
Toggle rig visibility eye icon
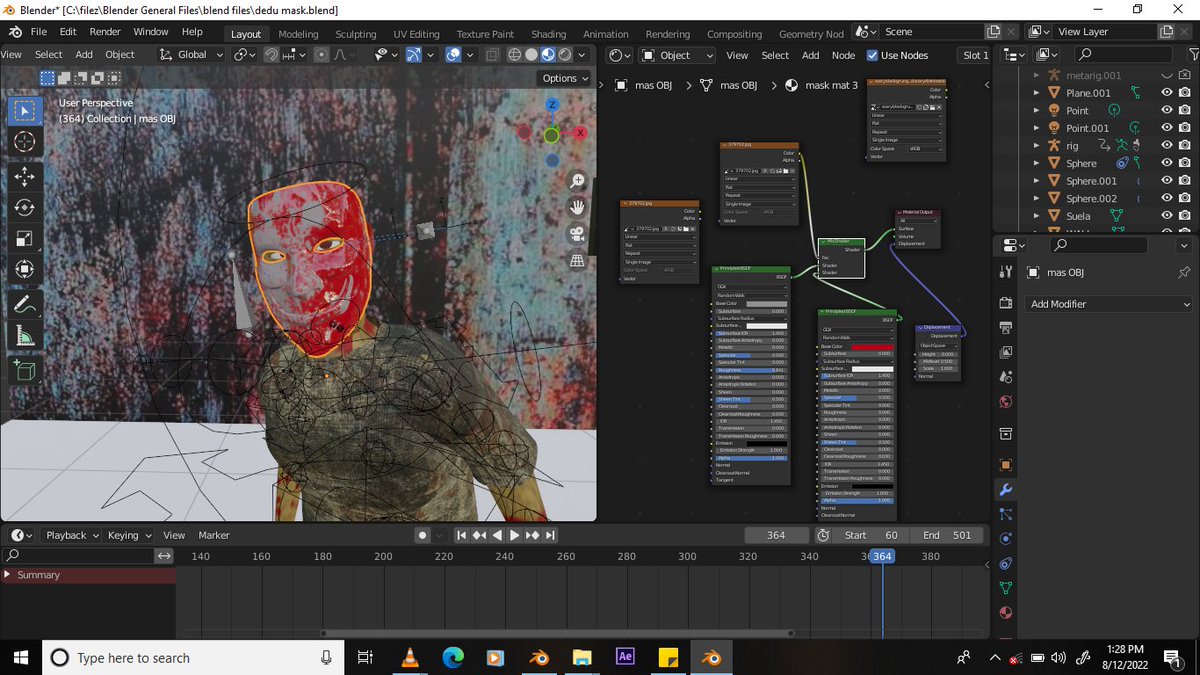1166,146
